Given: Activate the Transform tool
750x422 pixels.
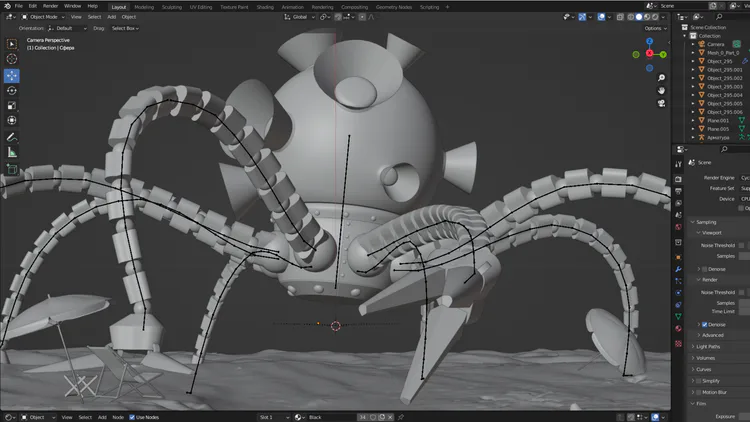Looking at the screenshot, I should [x=12, y=120].
